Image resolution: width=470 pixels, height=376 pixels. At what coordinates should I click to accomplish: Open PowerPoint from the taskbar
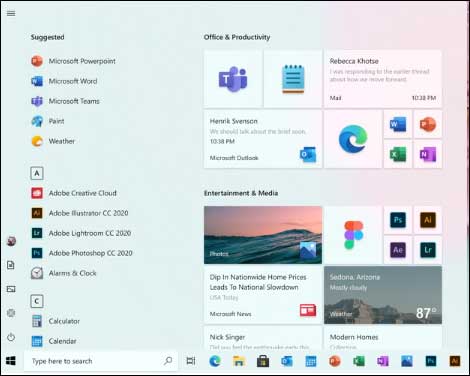point(335,361)
